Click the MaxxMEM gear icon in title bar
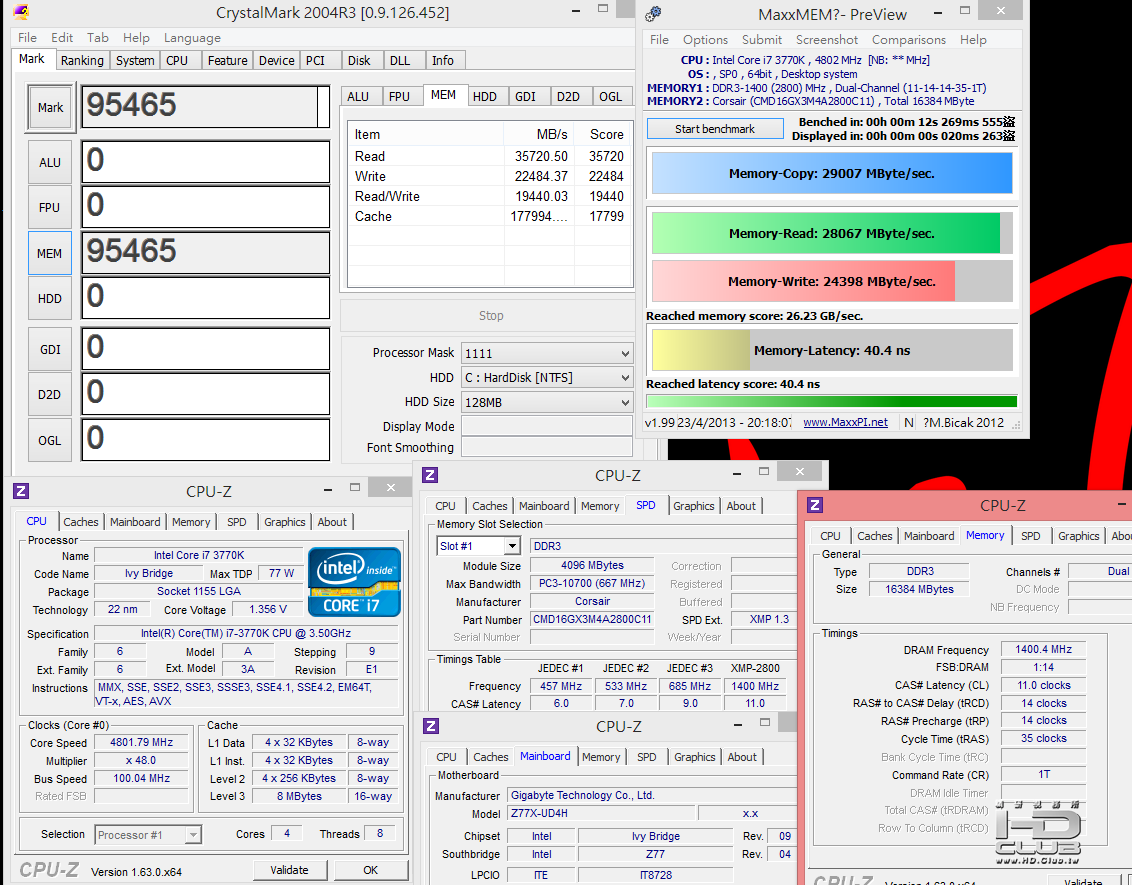 [653, 14]
